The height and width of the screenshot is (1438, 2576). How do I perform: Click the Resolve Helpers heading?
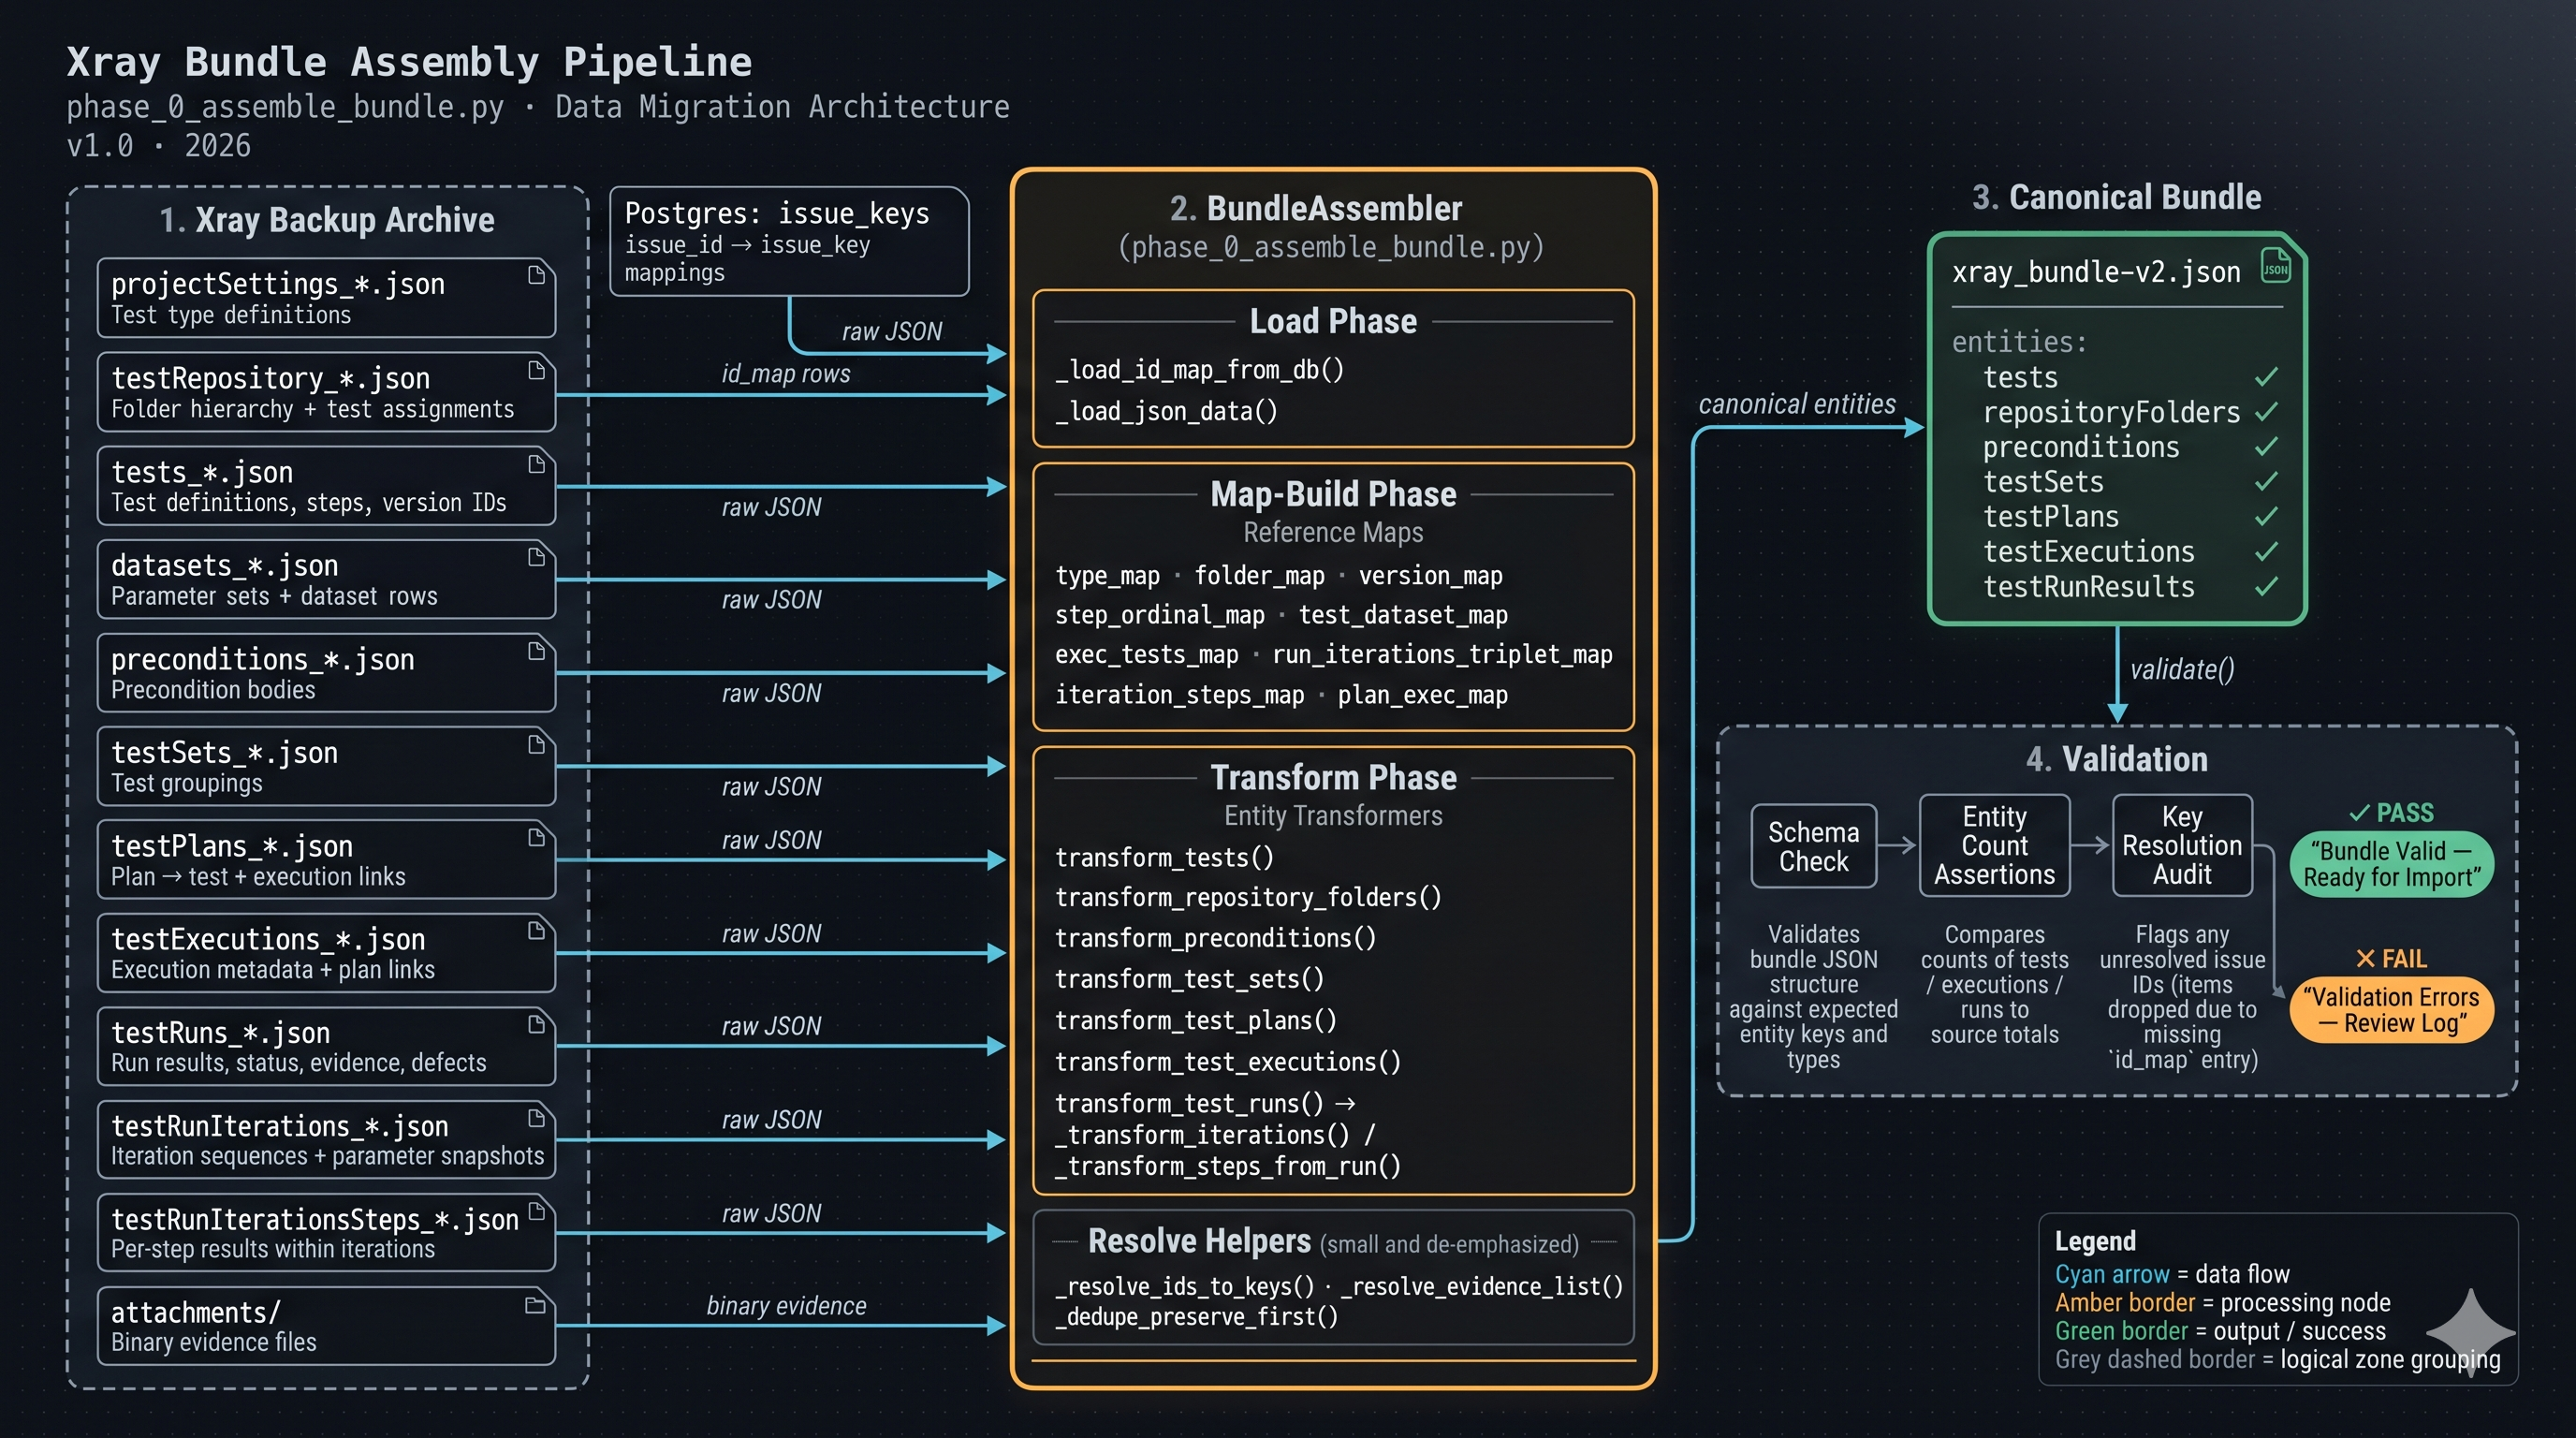(x=1199, y=1241)
